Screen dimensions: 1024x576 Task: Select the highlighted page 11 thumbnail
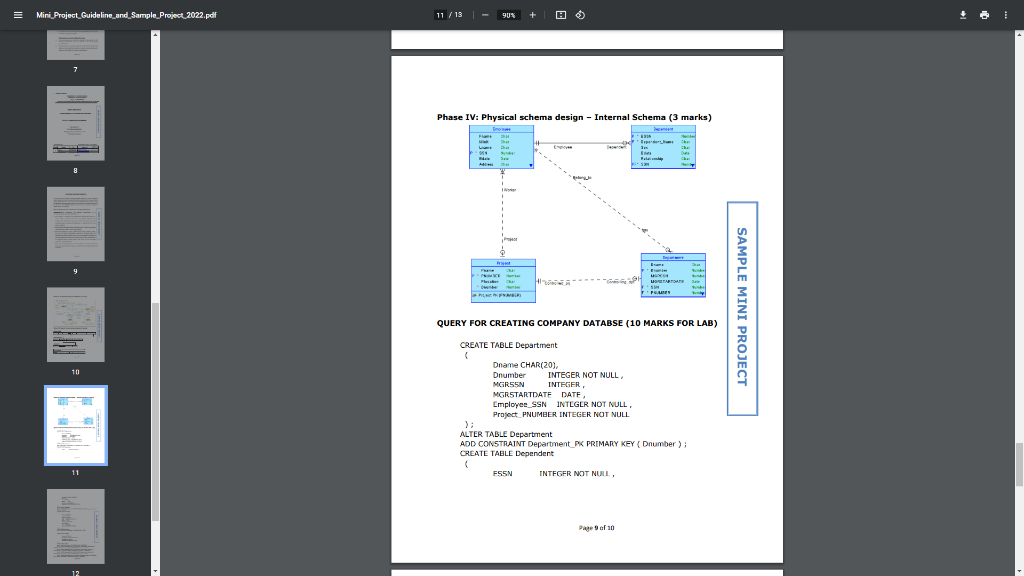pos(76,425)
